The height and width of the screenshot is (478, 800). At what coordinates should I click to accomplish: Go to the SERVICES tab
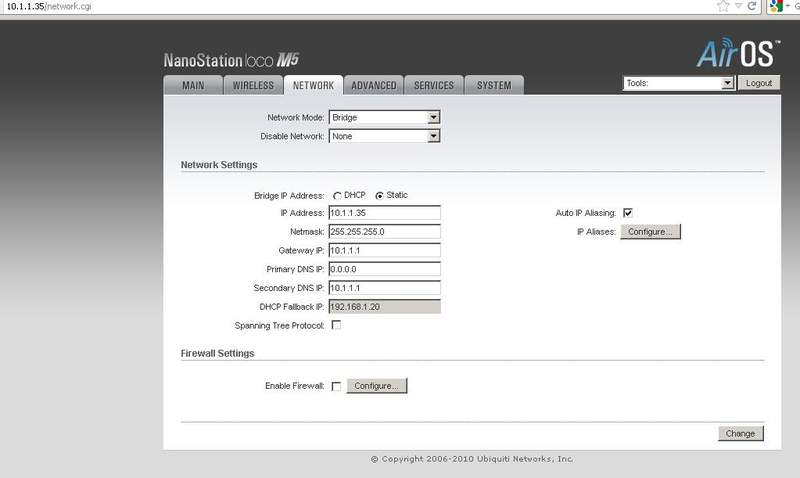434,85
